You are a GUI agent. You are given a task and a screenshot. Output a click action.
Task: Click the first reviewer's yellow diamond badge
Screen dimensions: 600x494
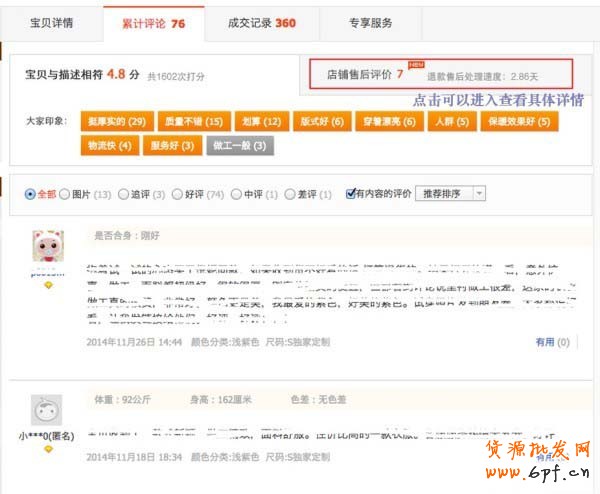[47, 284]
